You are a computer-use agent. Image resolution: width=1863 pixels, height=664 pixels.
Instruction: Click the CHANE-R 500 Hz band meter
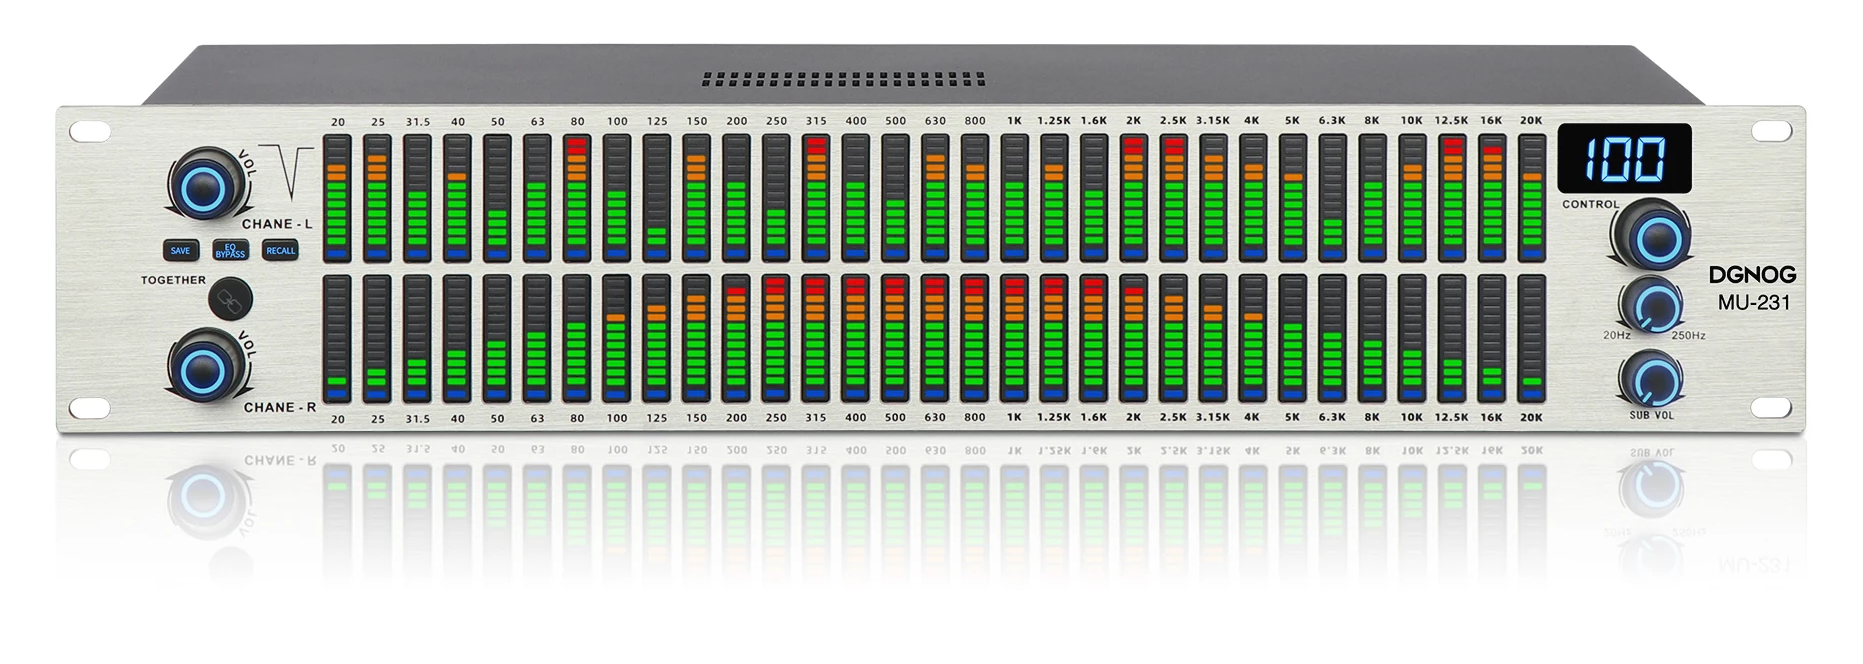[x=895, y=339]
